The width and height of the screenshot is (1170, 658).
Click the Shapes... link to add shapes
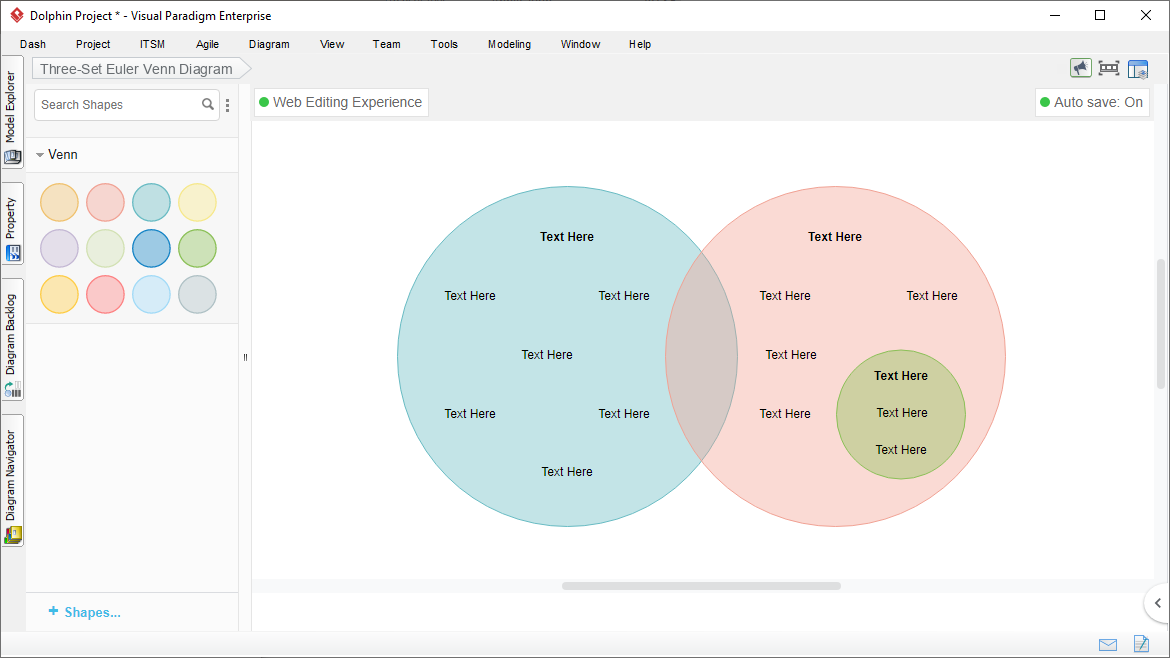click(x=84, y=612)
